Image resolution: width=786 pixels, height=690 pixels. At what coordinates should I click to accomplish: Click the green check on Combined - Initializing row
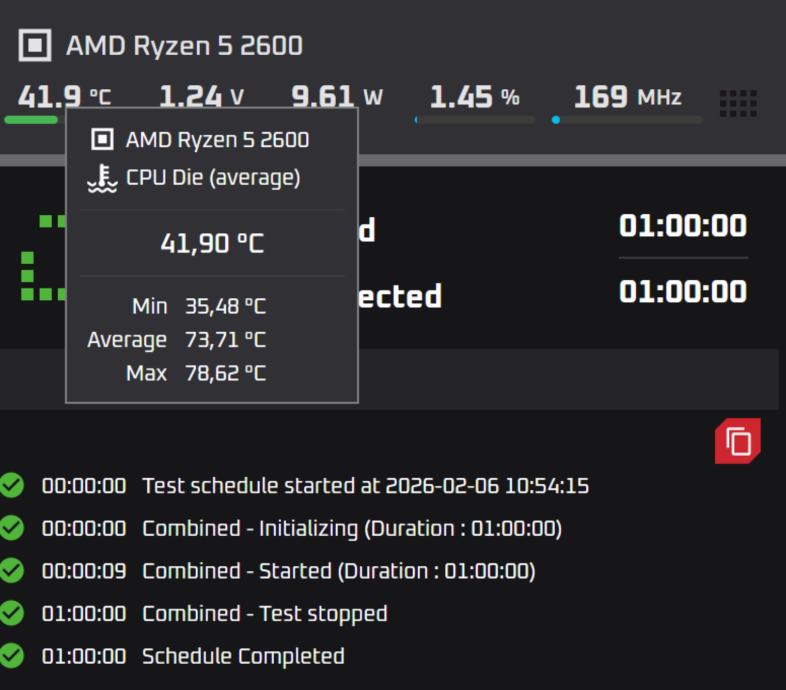tap(12, 528)
